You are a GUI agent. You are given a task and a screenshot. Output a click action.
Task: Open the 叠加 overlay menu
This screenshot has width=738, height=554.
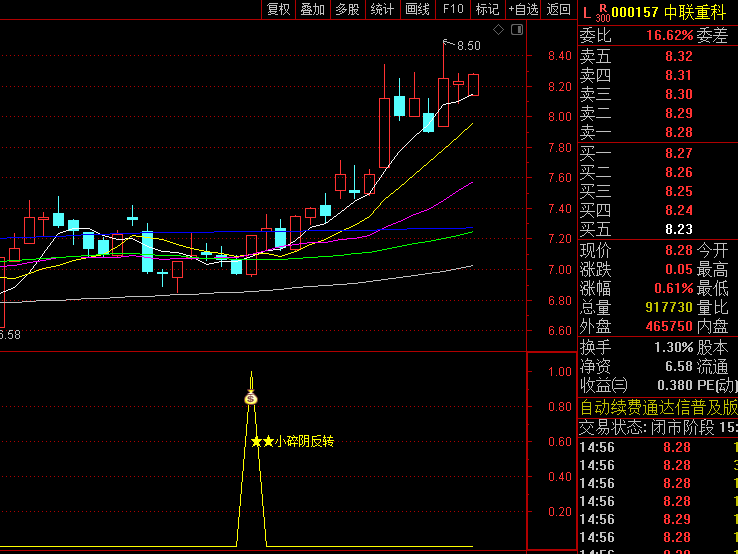[x=313, y=9]
